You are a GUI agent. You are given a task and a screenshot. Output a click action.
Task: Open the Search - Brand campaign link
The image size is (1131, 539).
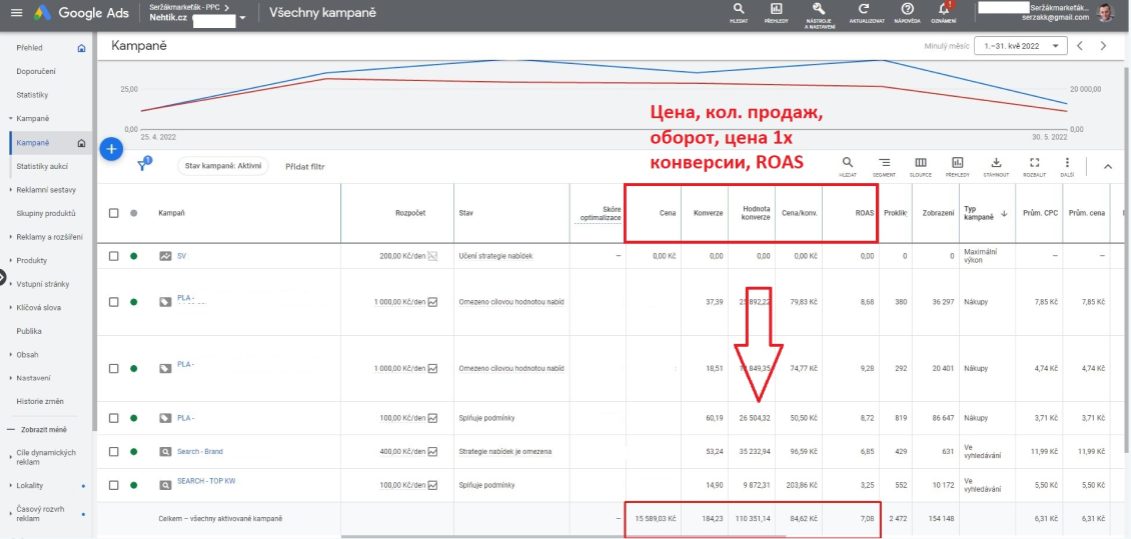point(199,449)
